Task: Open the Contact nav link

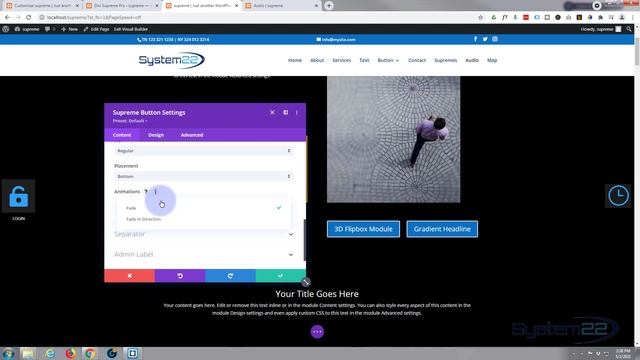Action: 417,60
